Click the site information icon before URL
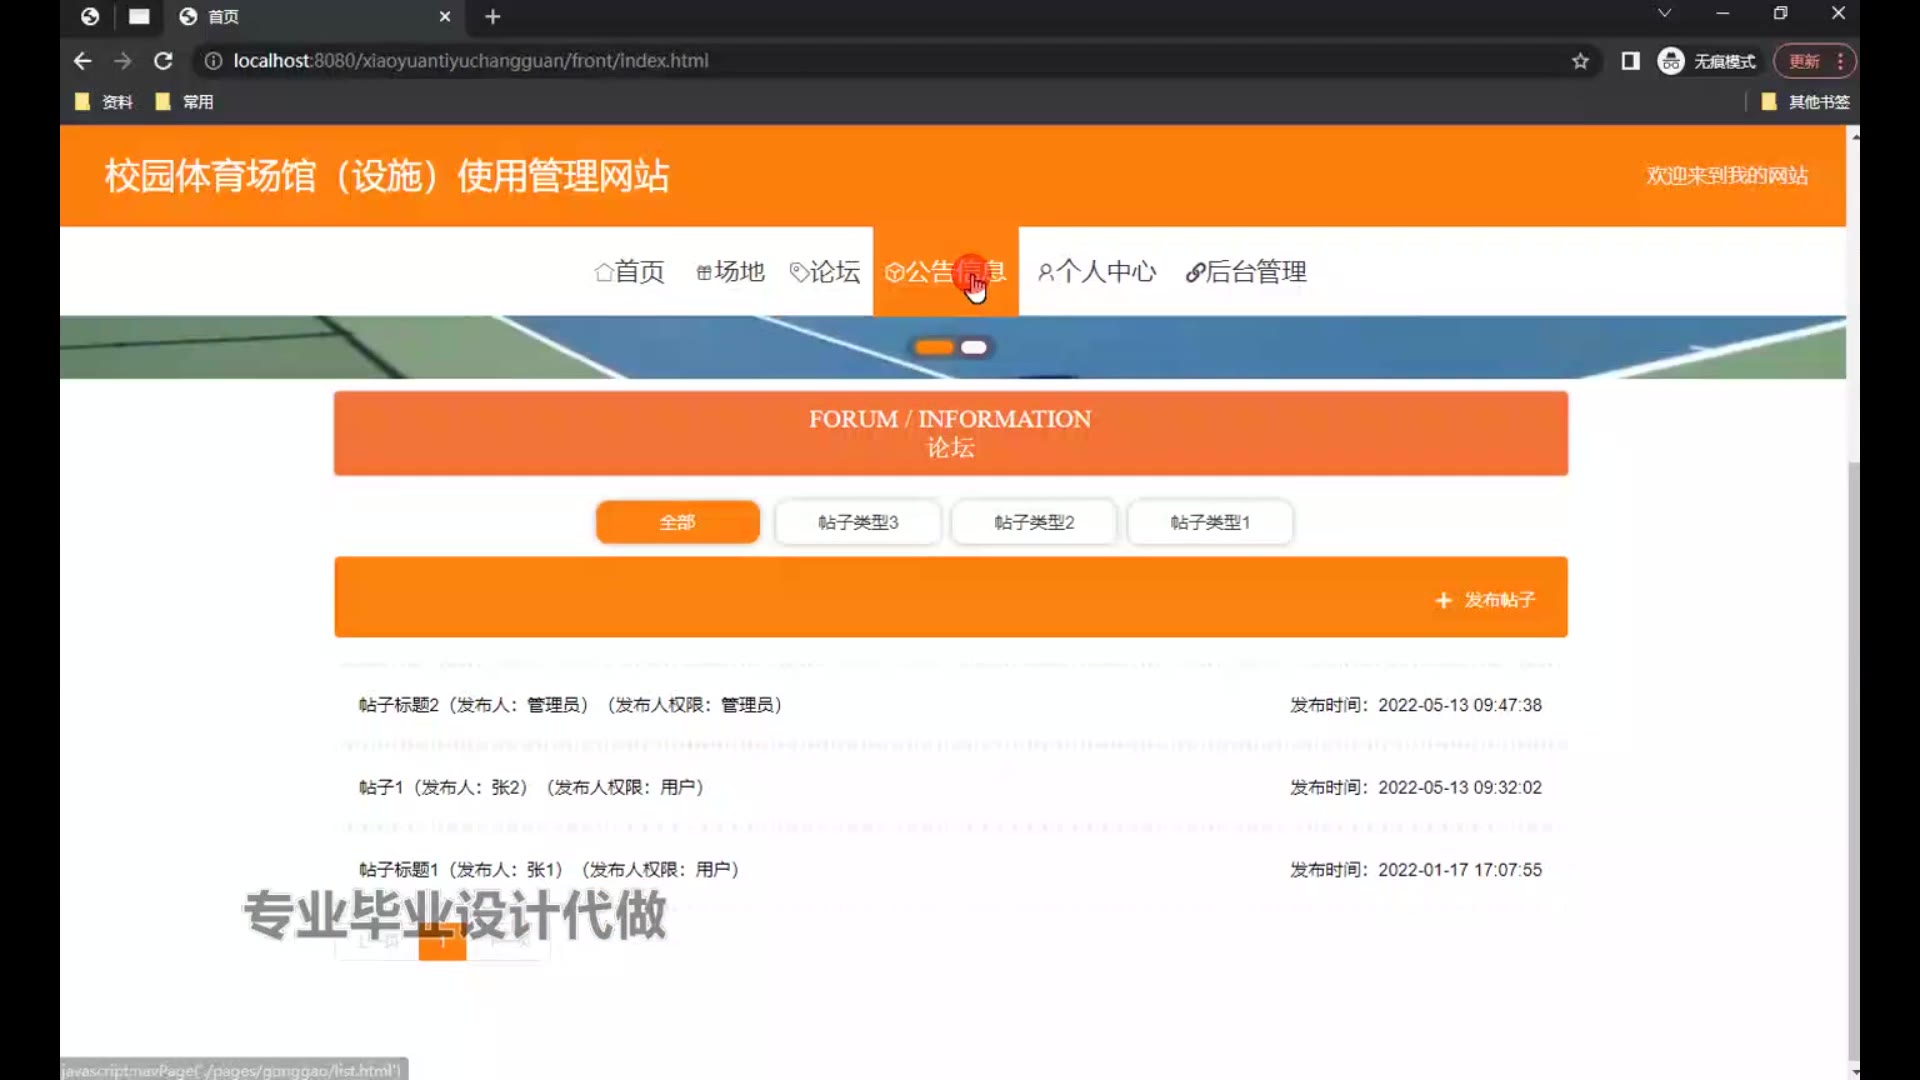 coord(213,61)
